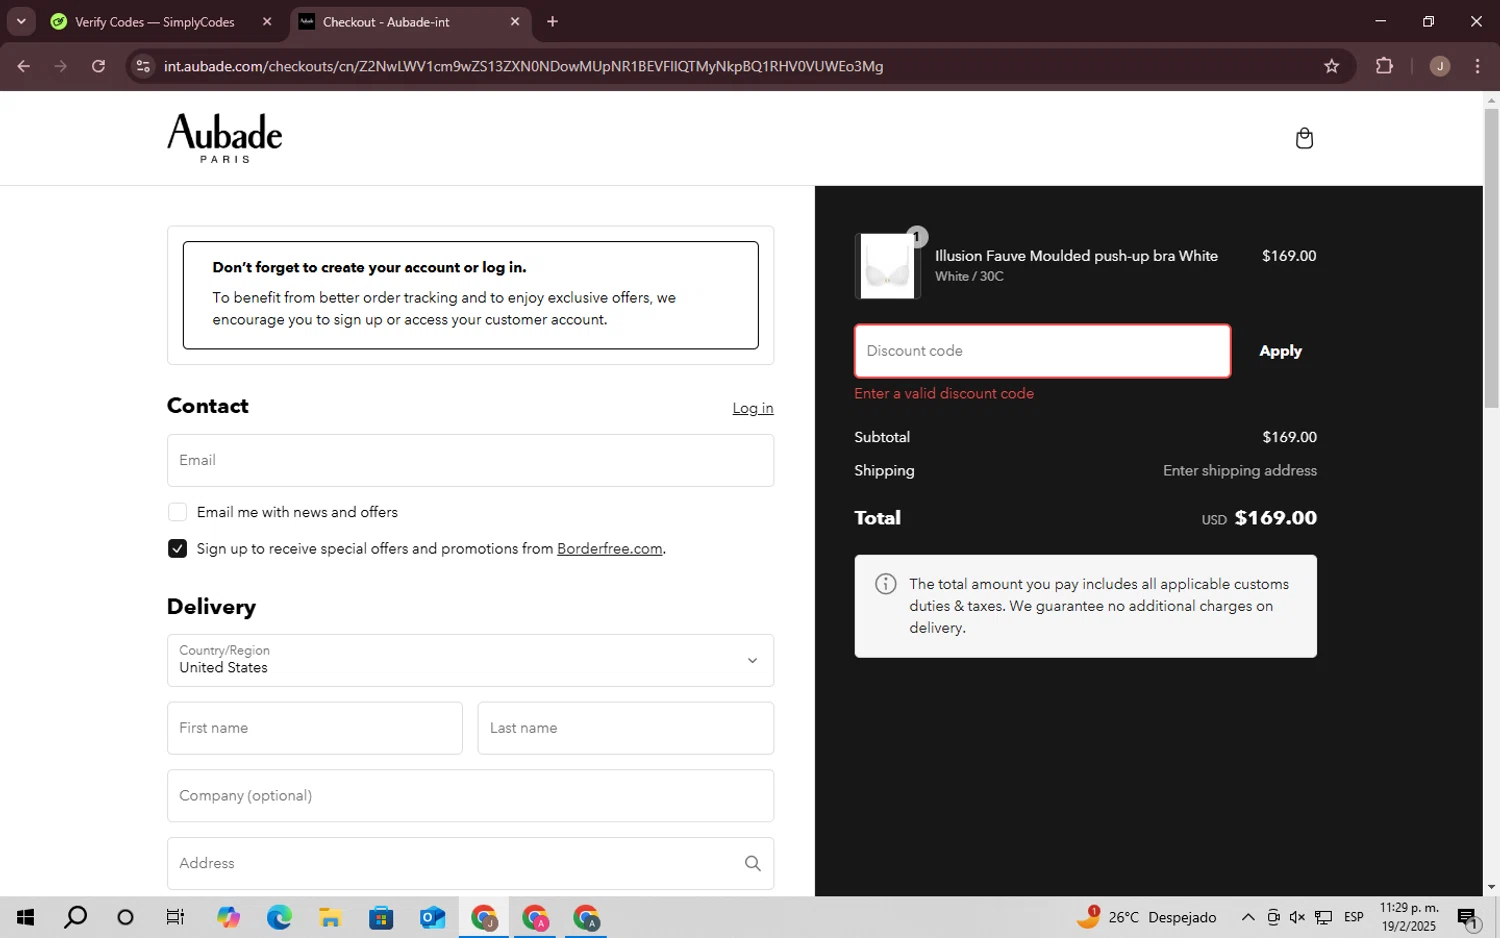Click the Contact heading
This screenshot has width=1500, height=938.
[208, 406]
